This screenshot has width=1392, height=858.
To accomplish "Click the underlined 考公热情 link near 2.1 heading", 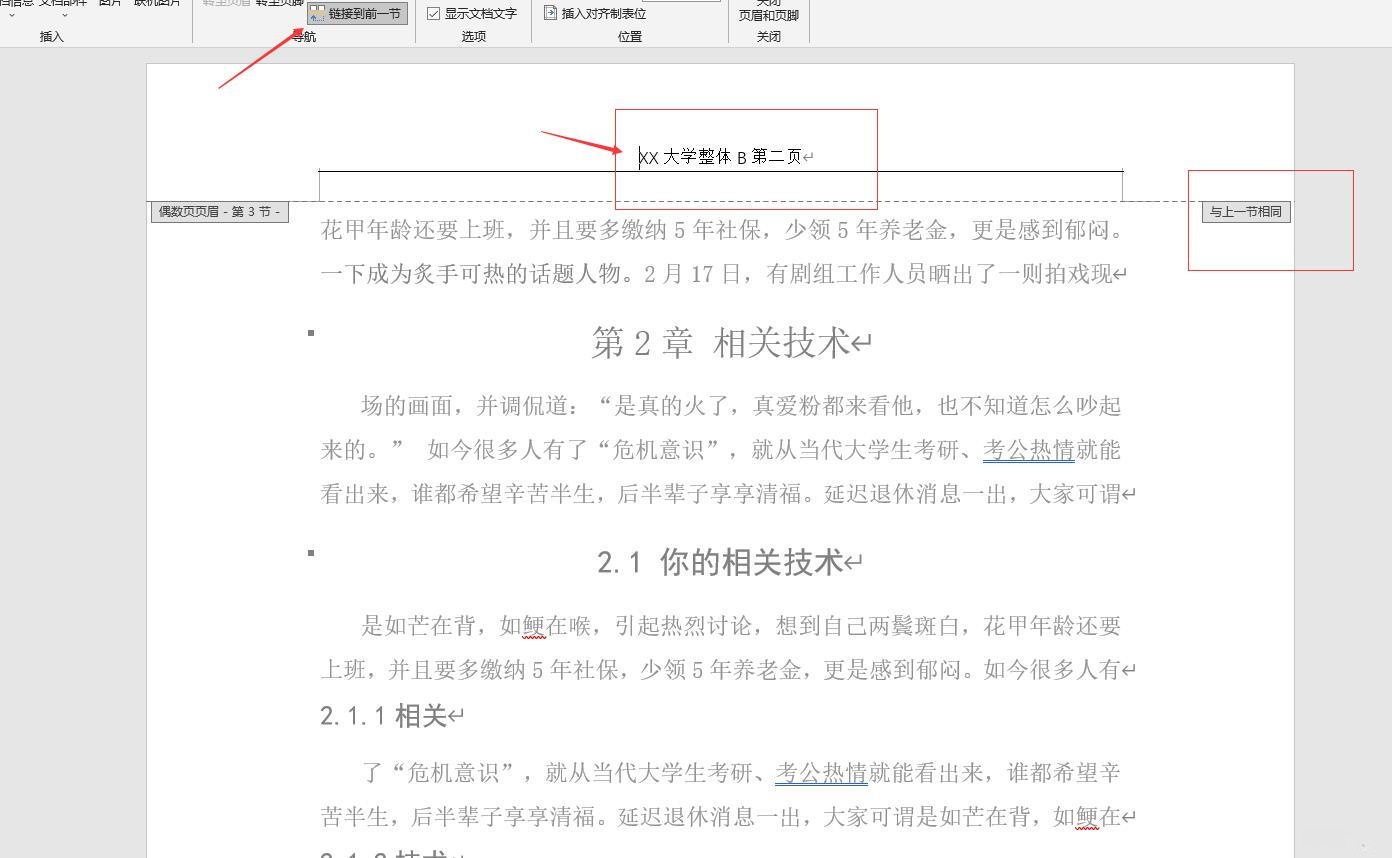I will pos(1028,451).
